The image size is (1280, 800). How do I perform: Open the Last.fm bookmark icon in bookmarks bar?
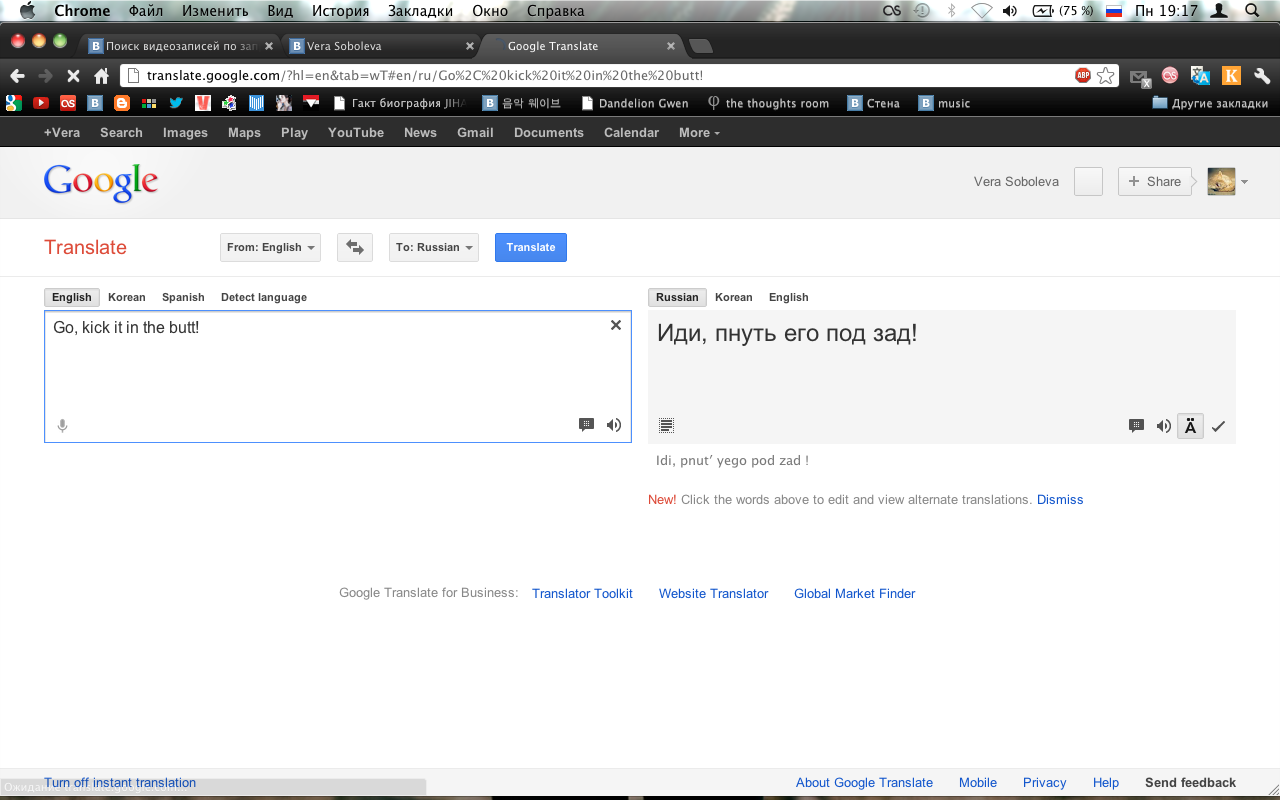tap(68, 102)
